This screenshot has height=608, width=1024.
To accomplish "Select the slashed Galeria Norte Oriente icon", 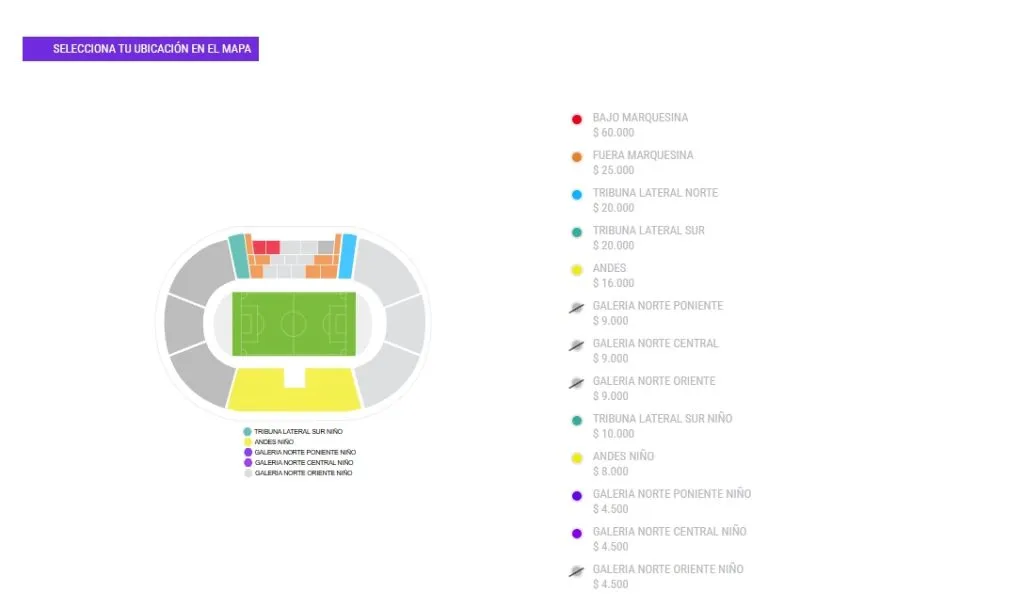I will pos(577,382).
